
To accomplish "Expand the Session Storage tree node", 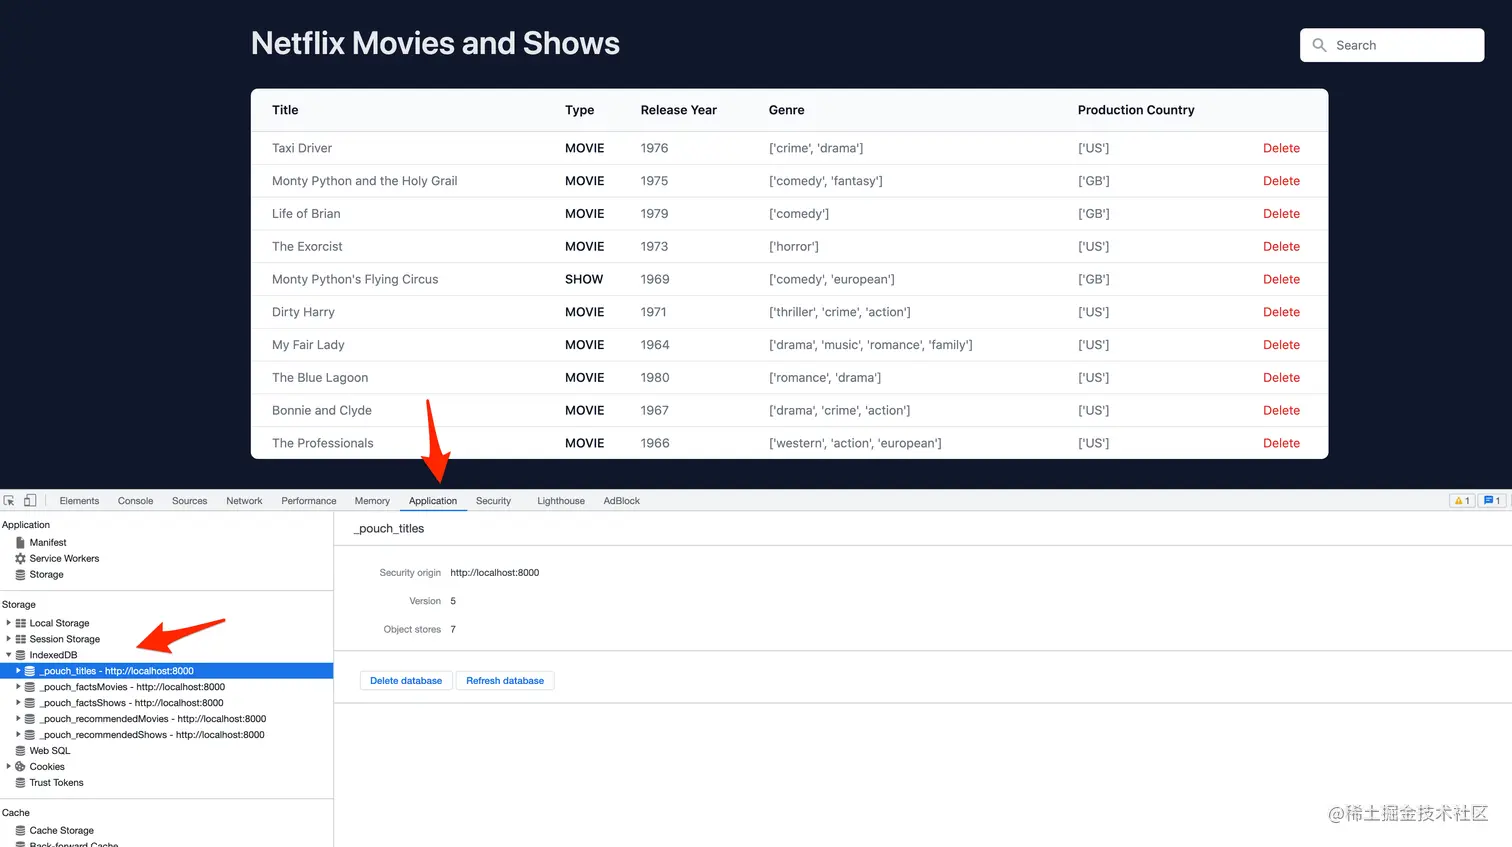I will tap(8, 638).
